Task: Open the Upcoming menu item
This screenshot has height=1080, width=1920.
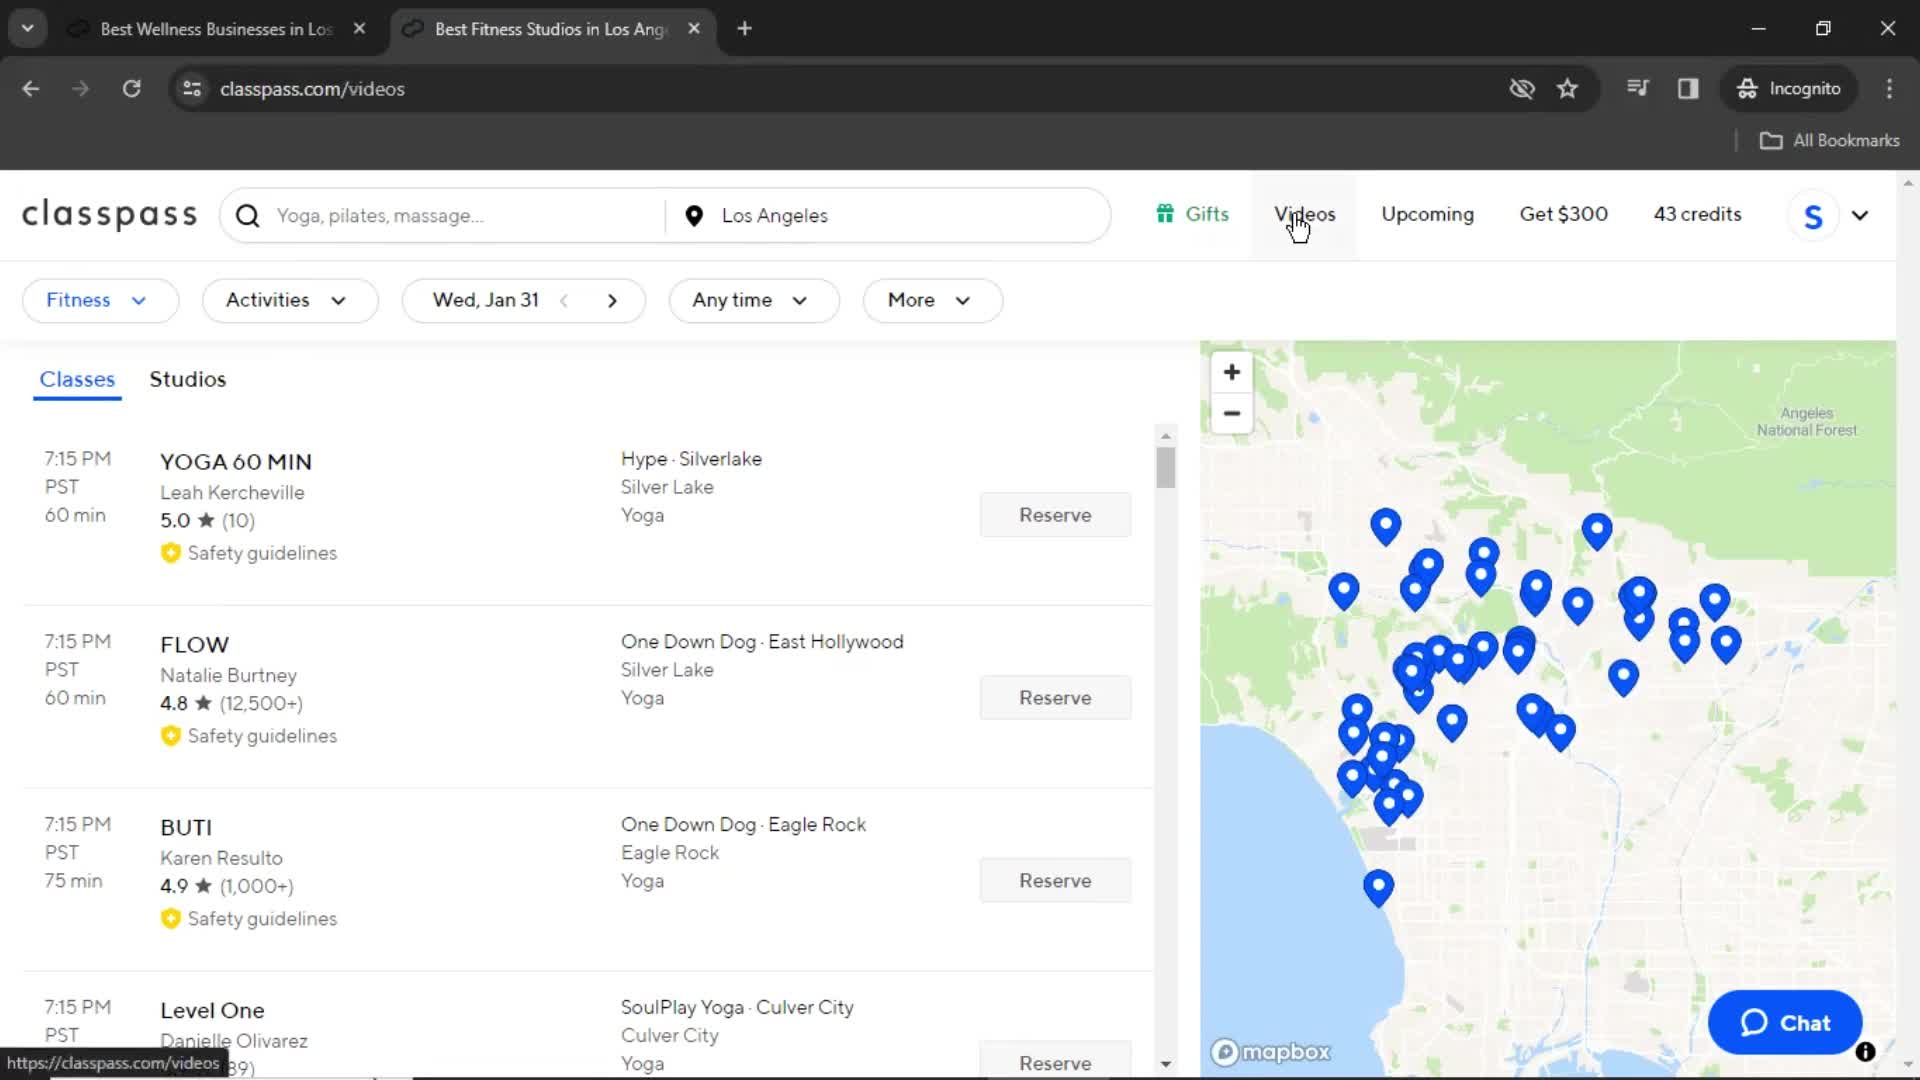Action: click(x=1427, y=215)
